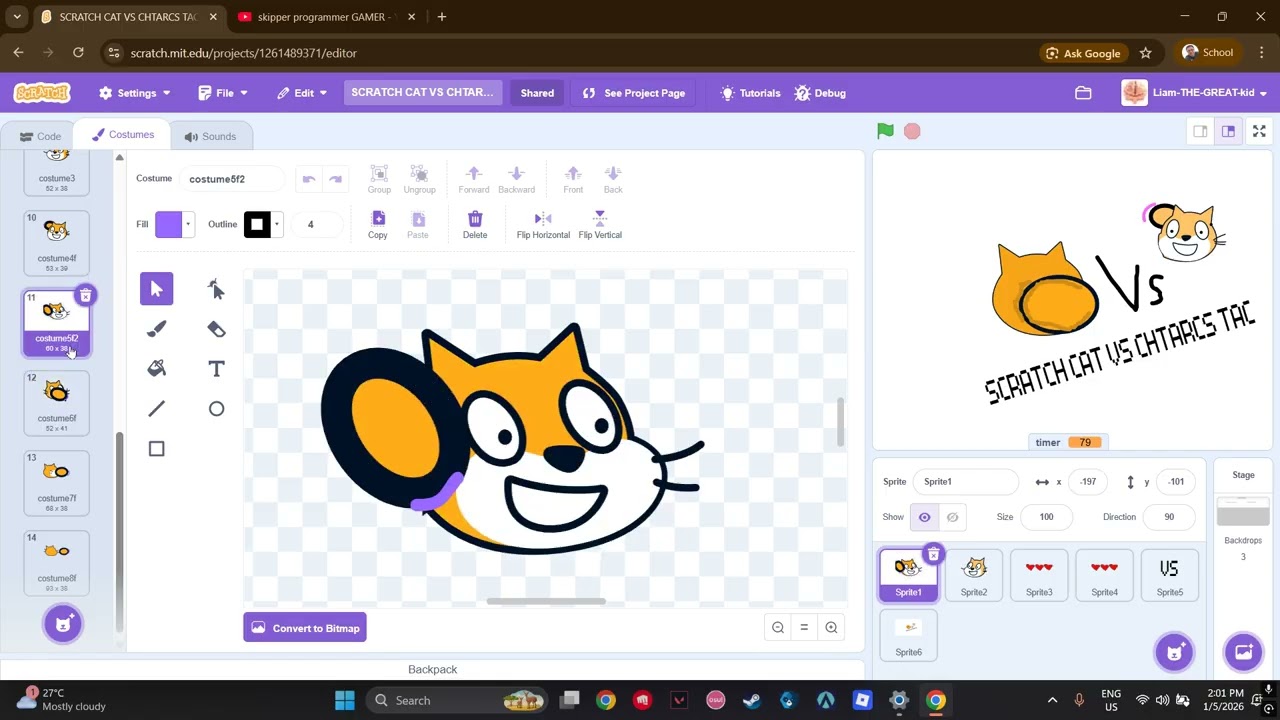
Task: Open Chrome tab search dropdown
Action: [17, 17]
